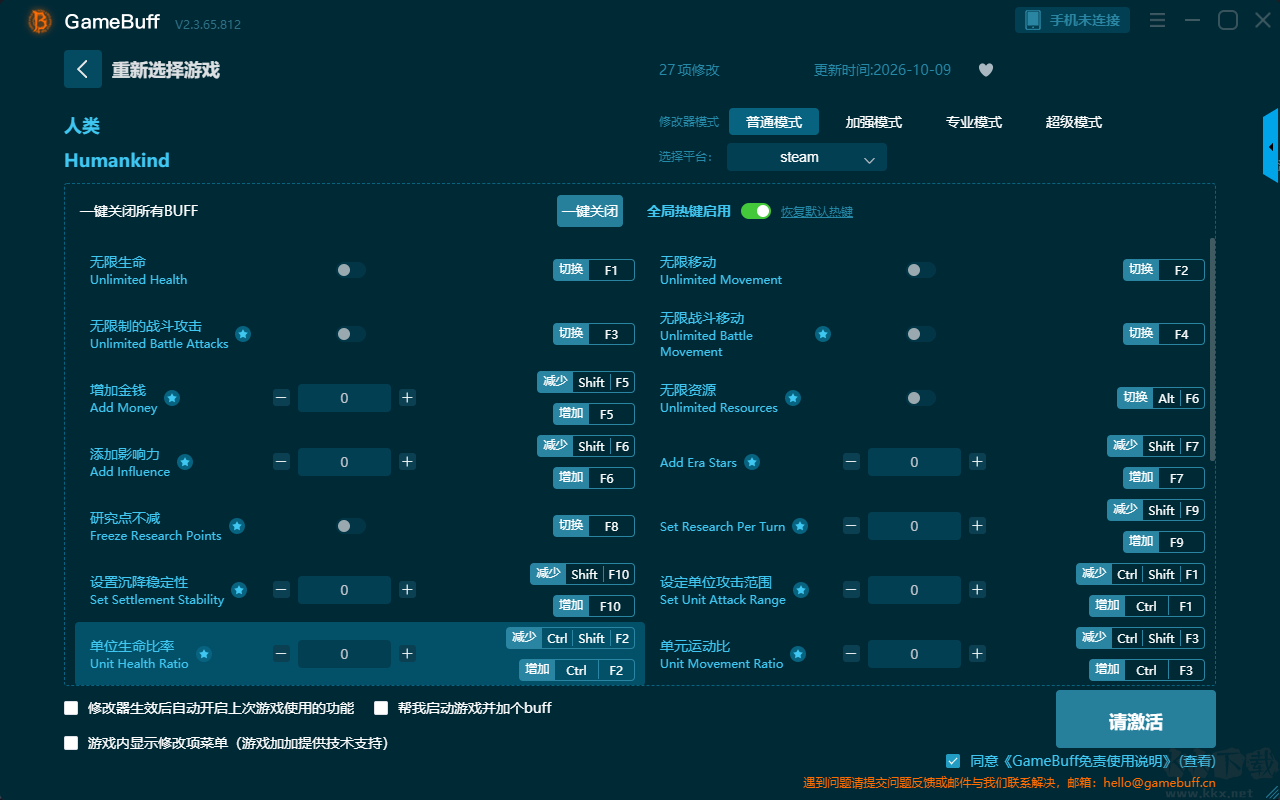The image size is (1280, 800).
Task: Click 恢复默认热键 link
Action: pos(817,212)
